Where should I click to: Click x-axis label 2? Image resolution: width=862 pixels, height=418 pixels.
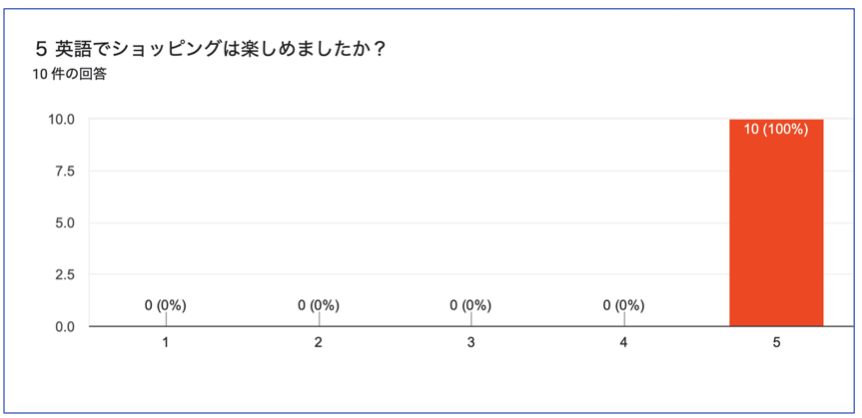coord(318,343)
